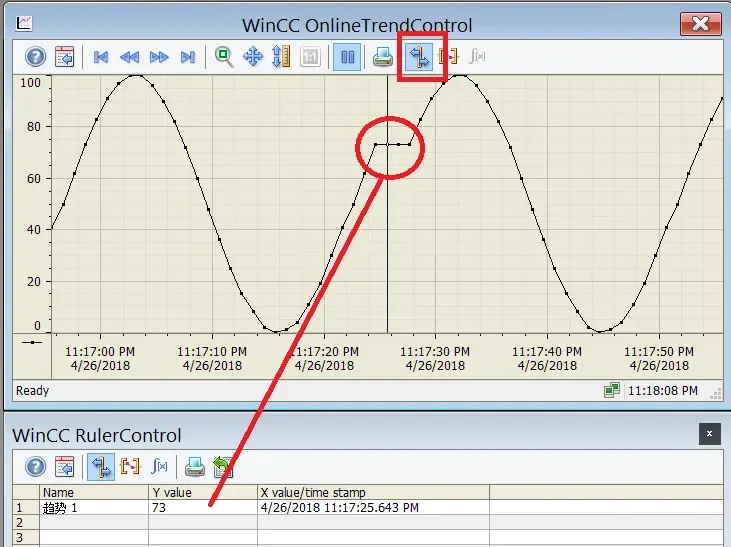Select row 1 with 趋势 1 entry

click(x=367, y=507)
